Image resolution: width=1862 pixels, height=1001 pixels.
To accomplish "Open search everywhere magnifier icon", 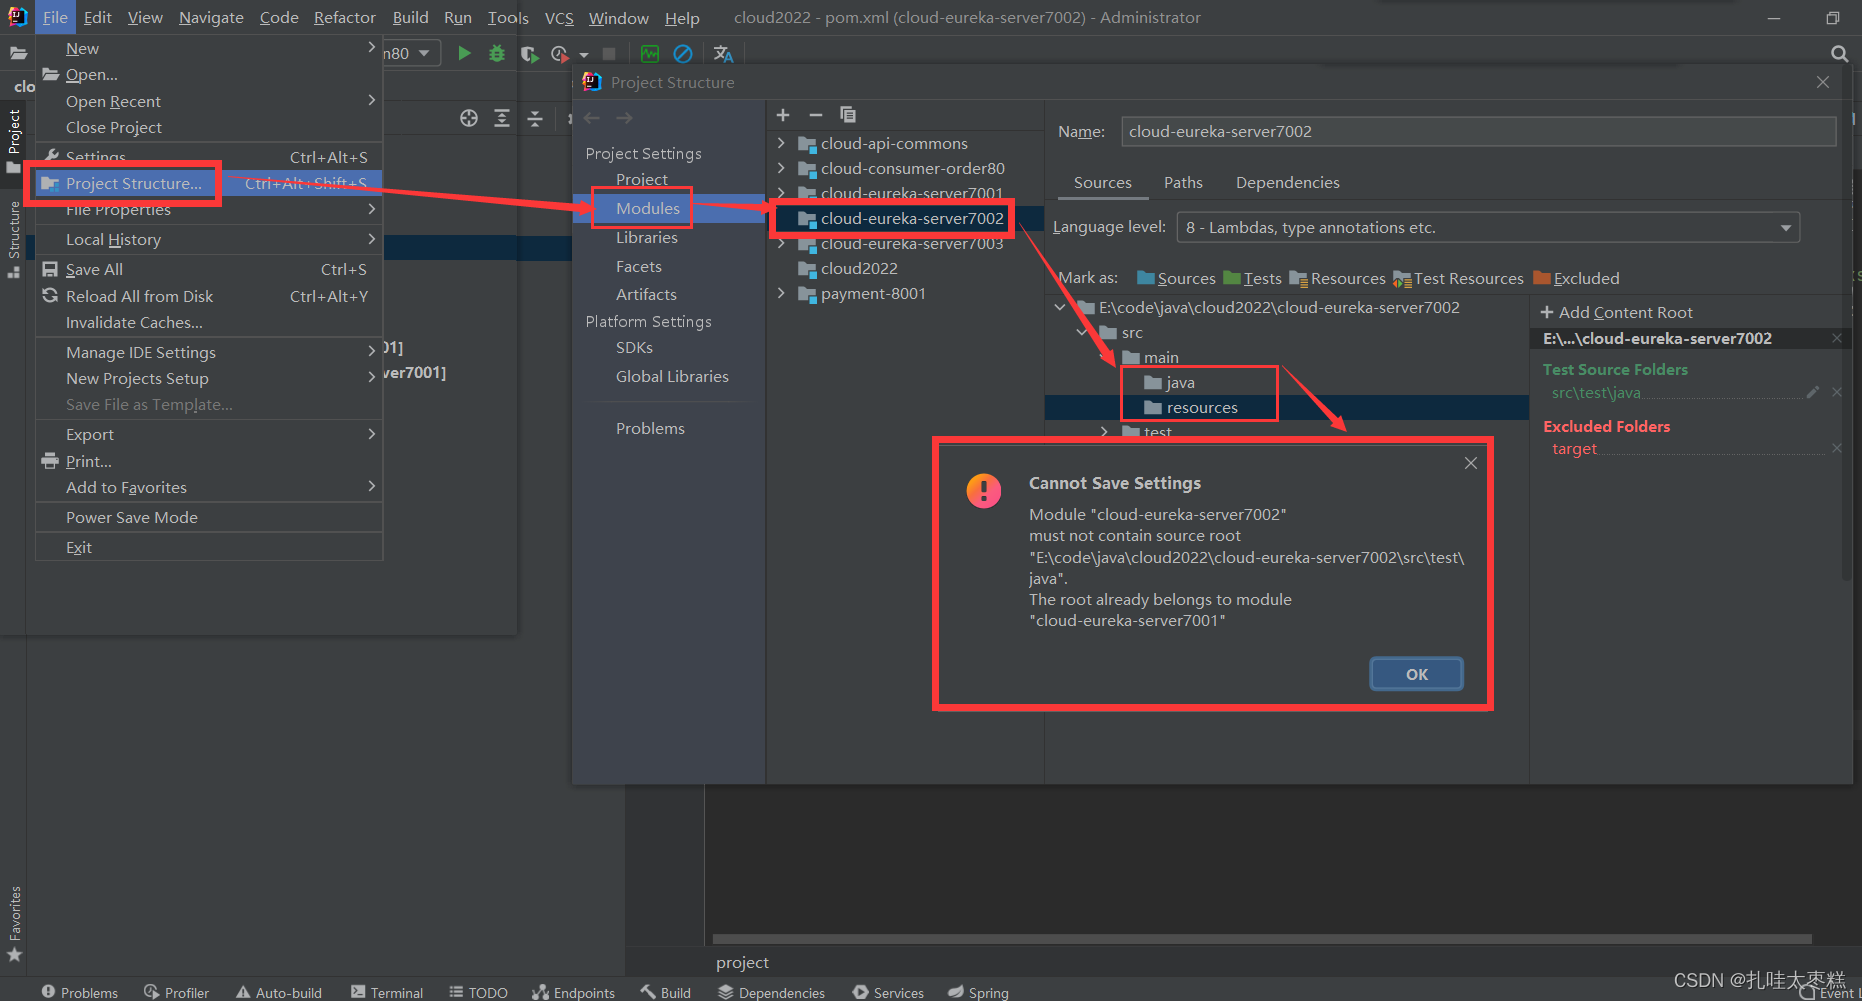I will coord(1839,54).
